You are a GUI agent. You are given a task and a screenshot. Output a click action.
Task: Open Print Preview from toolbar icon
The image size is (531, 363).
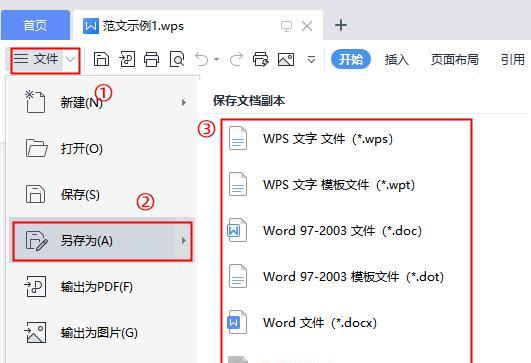(x=177, y=60)
